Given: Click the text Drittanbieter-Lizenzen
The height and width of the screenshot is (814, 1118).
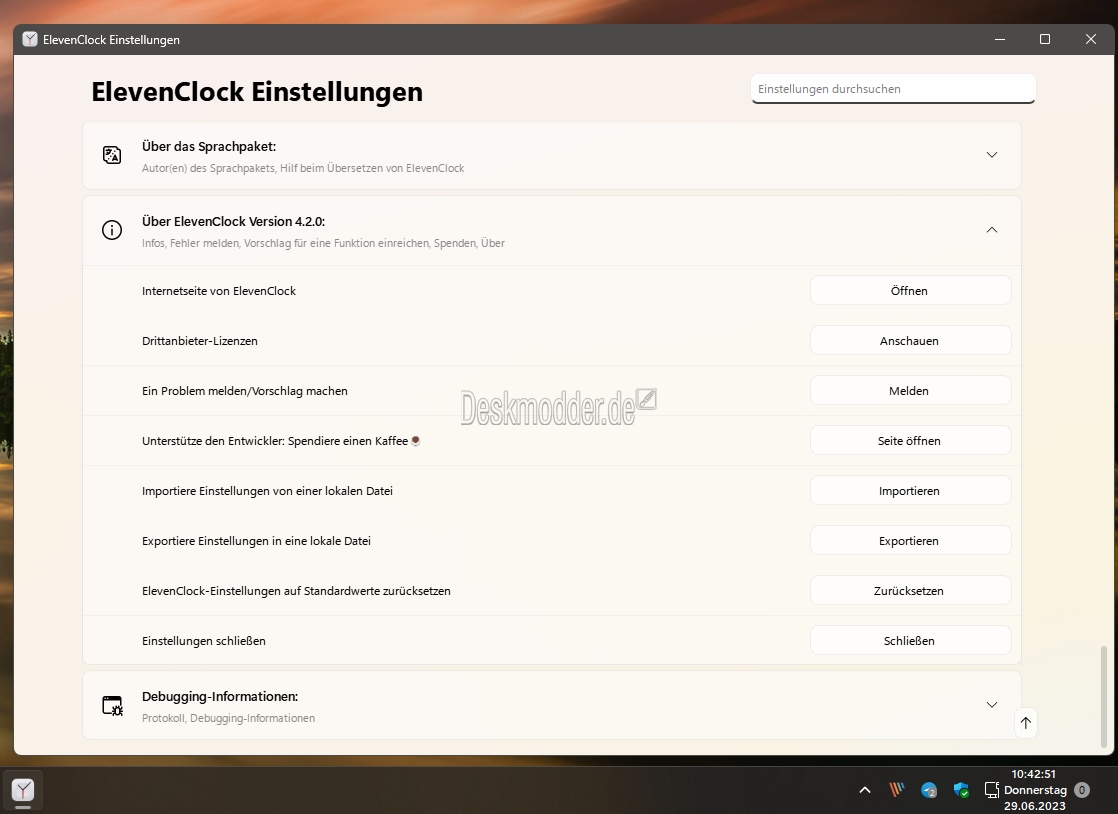Looking at the screenshot, I should tap(200, 341).
